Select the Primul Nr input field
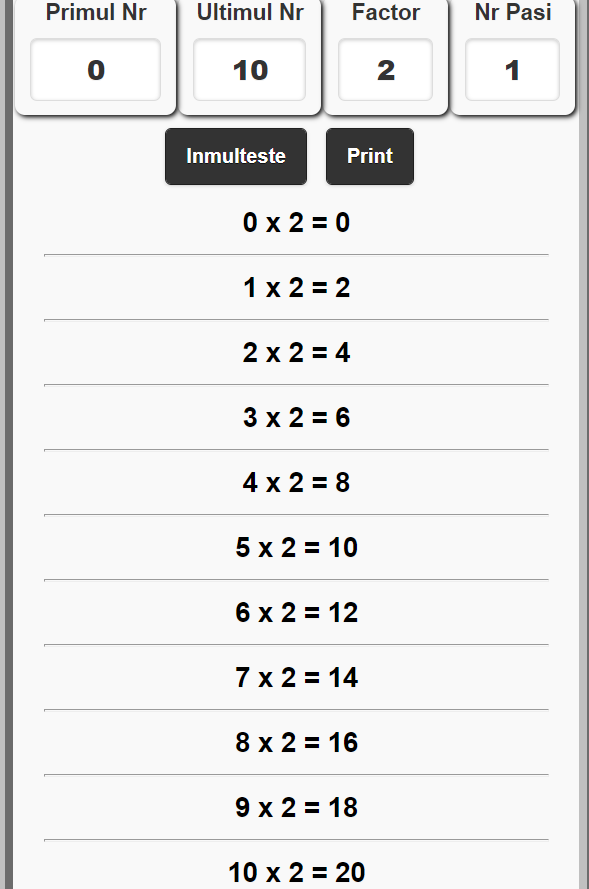The height and width of the screenshot is (889, 589). point(95,70)
